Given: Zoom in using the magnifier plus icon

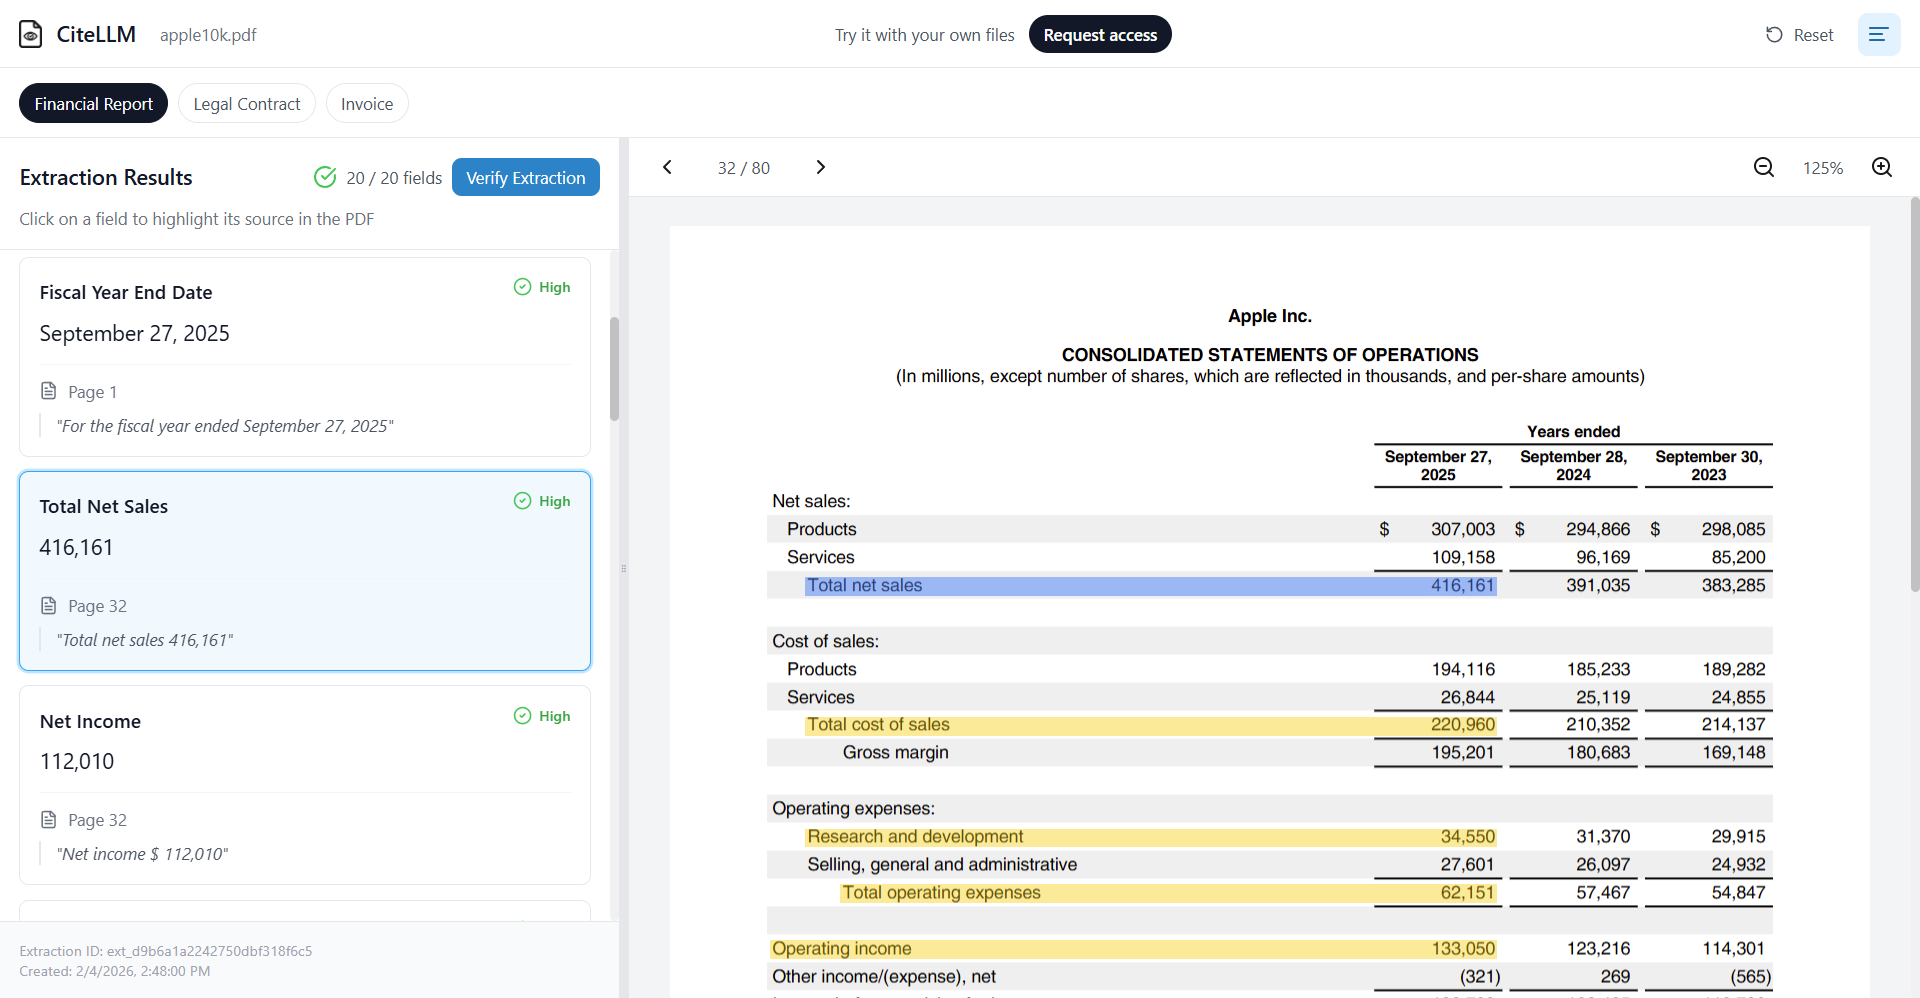Looking at the screenshot, I should tap(1882, 167).
